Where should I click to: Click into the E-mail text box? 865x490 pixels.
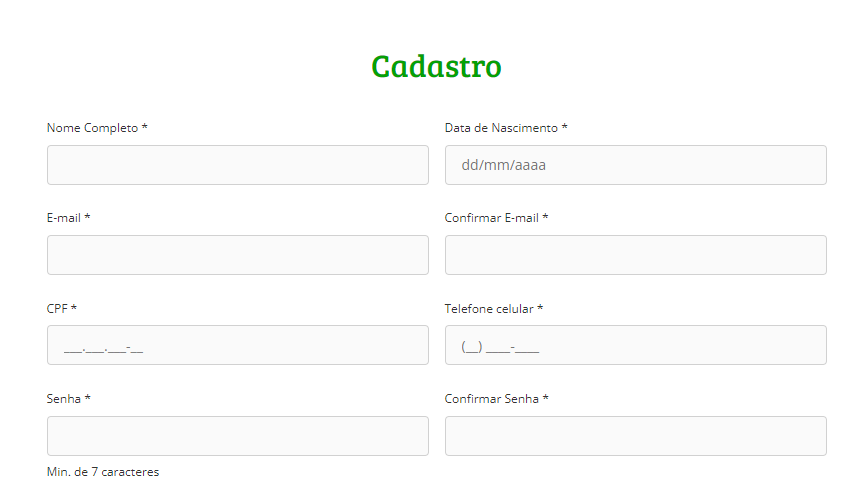(237, 255)
